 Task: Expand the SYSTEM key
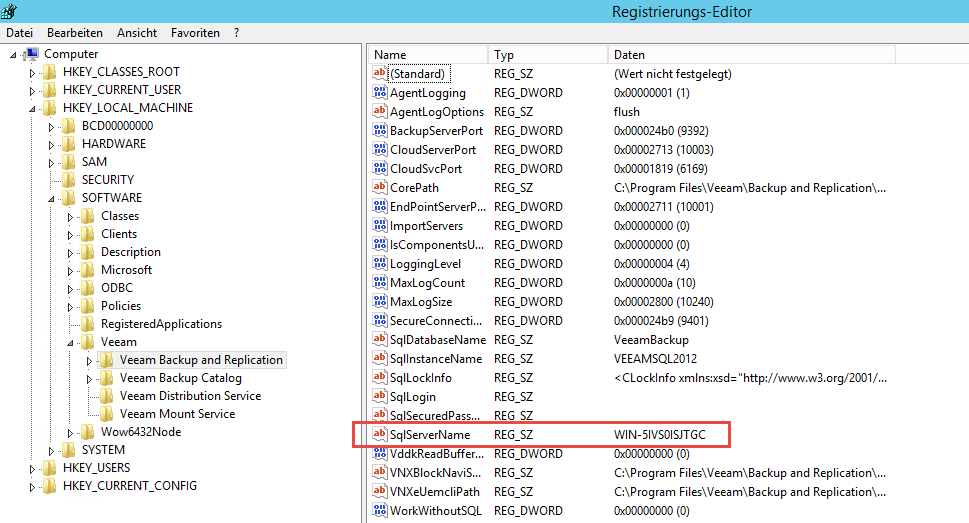coord(51,451)
